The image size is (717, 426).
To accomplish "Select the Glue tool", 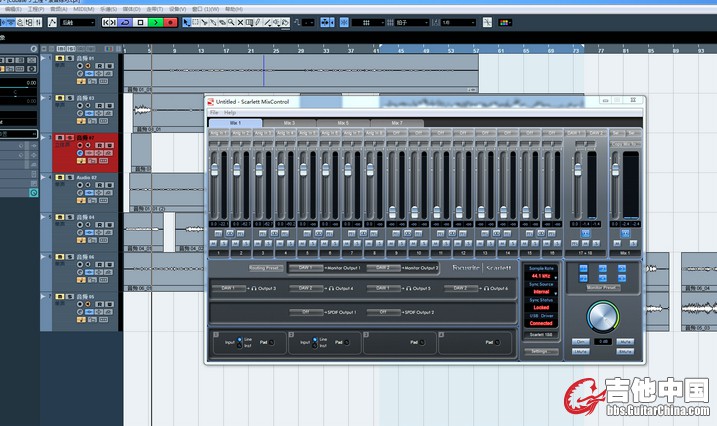I will [x=213, y=22].
